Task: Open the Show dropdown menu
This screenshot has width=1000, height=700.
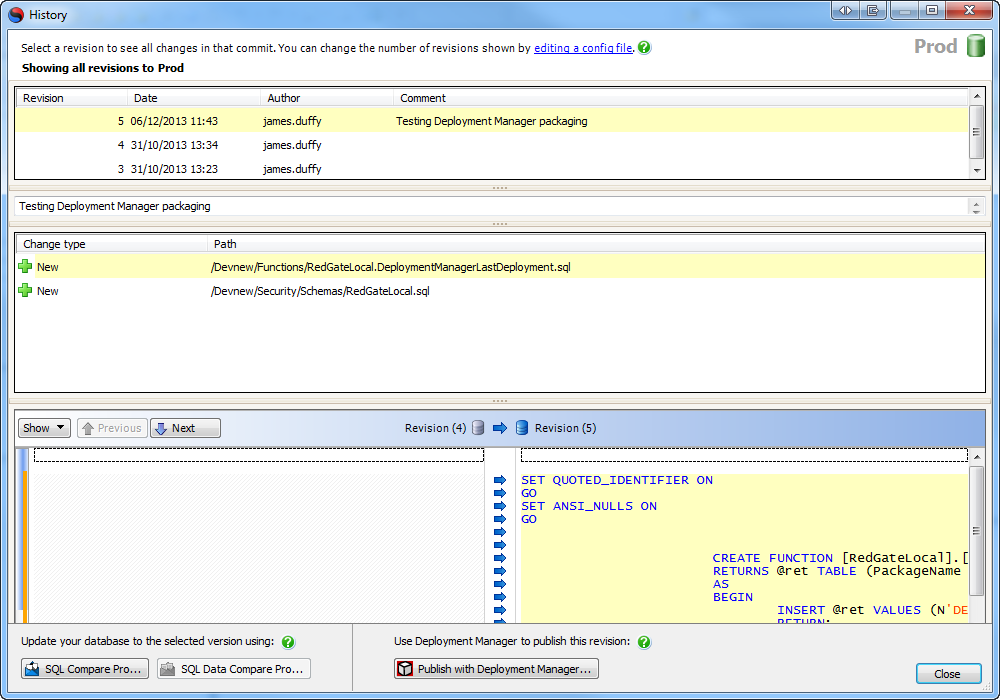Action: pos(44,428)
